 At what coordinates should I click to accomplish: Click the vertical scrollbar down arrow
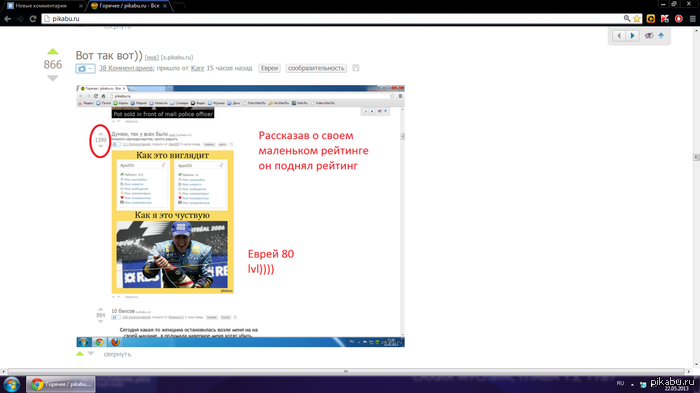click(696, 365)
